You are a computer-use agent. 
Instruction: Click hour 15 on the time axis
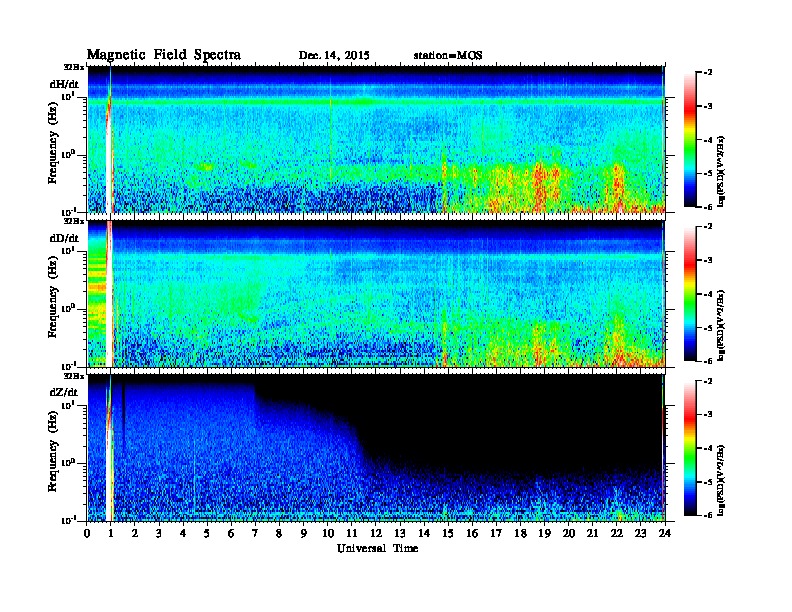448,533
